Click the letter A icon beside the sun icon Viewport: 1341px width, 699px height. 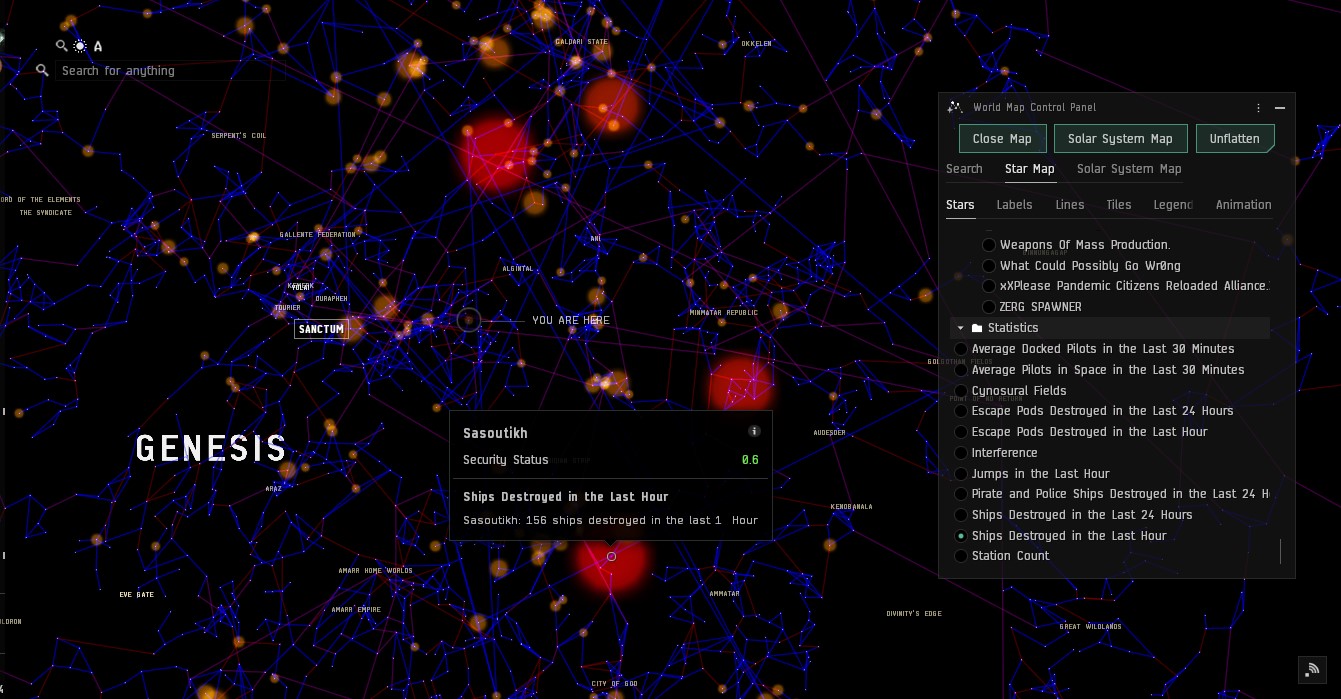[x=98, y=46]
